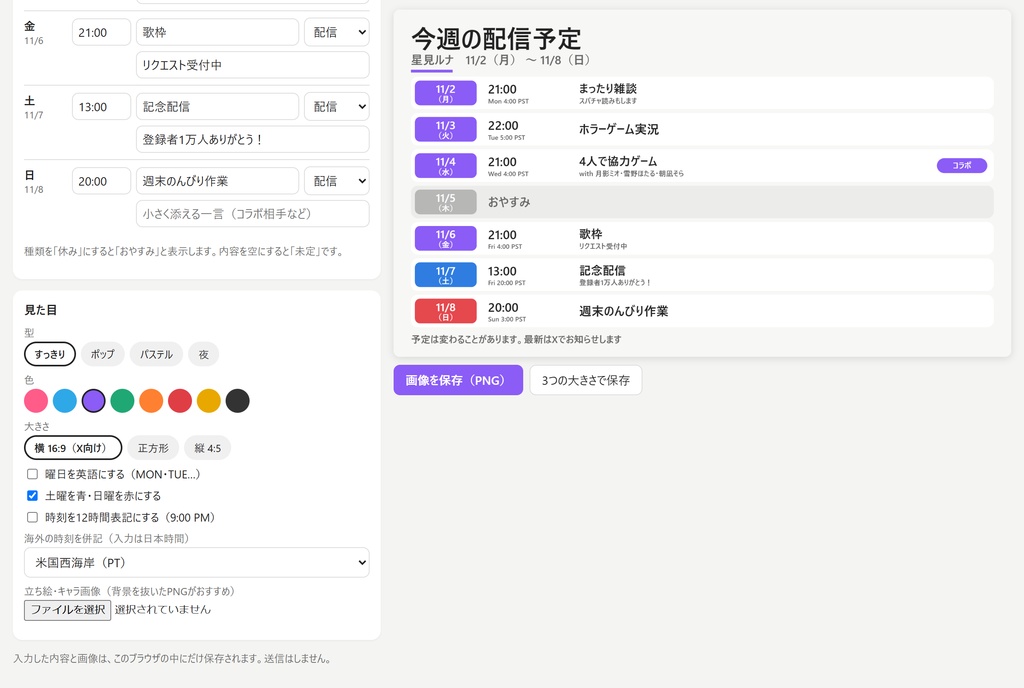Viewport: 1024px width, 688px height.
Task: Click おやすみ in the preview
Action: (509, 202)
